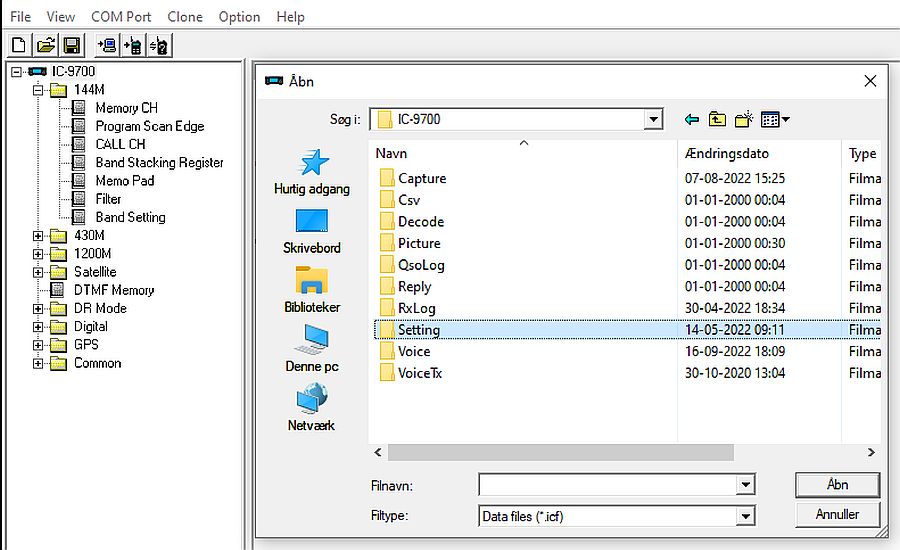Open the Filnavn dropdown arrow
This screenshot has height=550, width=900.
coord(745,485)
